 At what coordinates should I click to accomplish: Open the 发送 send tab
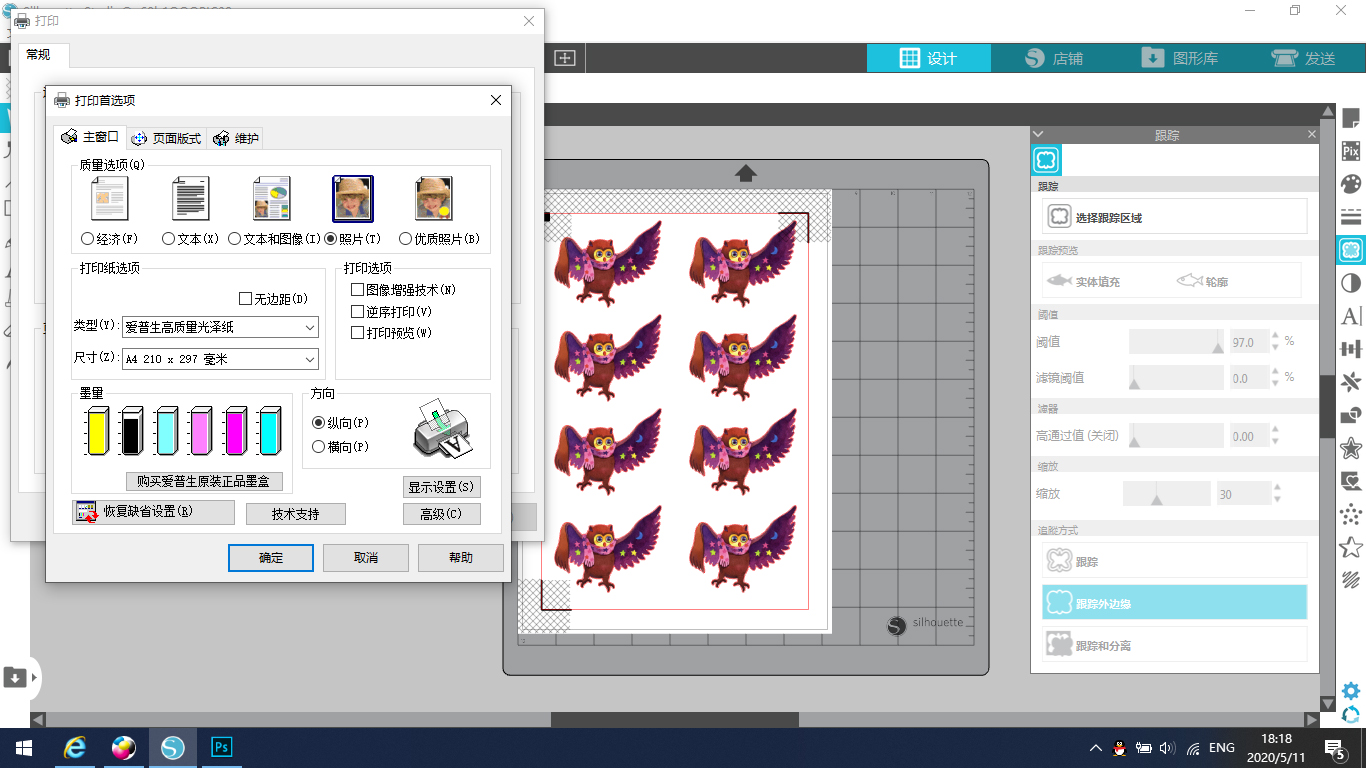1304,58
